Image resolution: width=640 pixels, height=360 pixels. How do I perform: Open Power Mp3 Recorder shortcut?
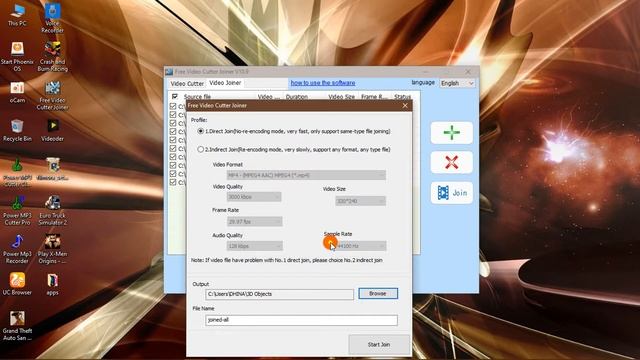point(17,249)
